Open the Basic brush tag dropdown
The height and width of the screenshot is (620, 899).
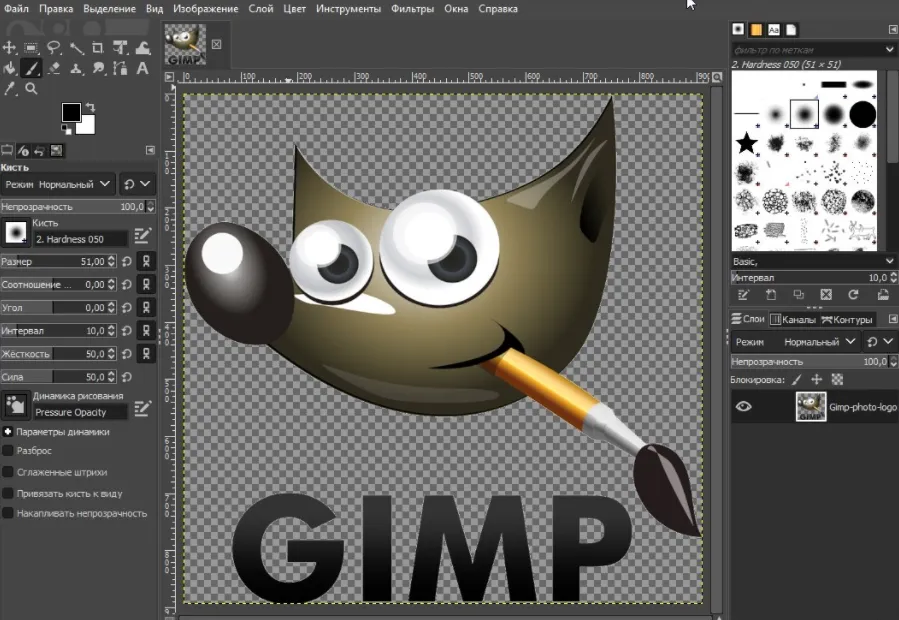[813, 262]
